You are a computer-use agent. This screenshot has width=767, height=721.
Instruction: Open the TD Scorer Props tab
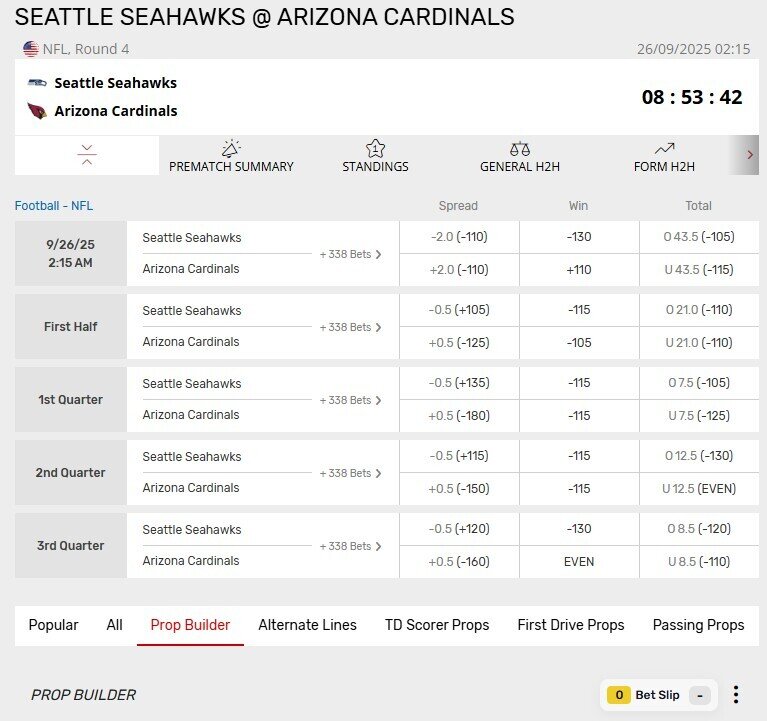[437, 625]
